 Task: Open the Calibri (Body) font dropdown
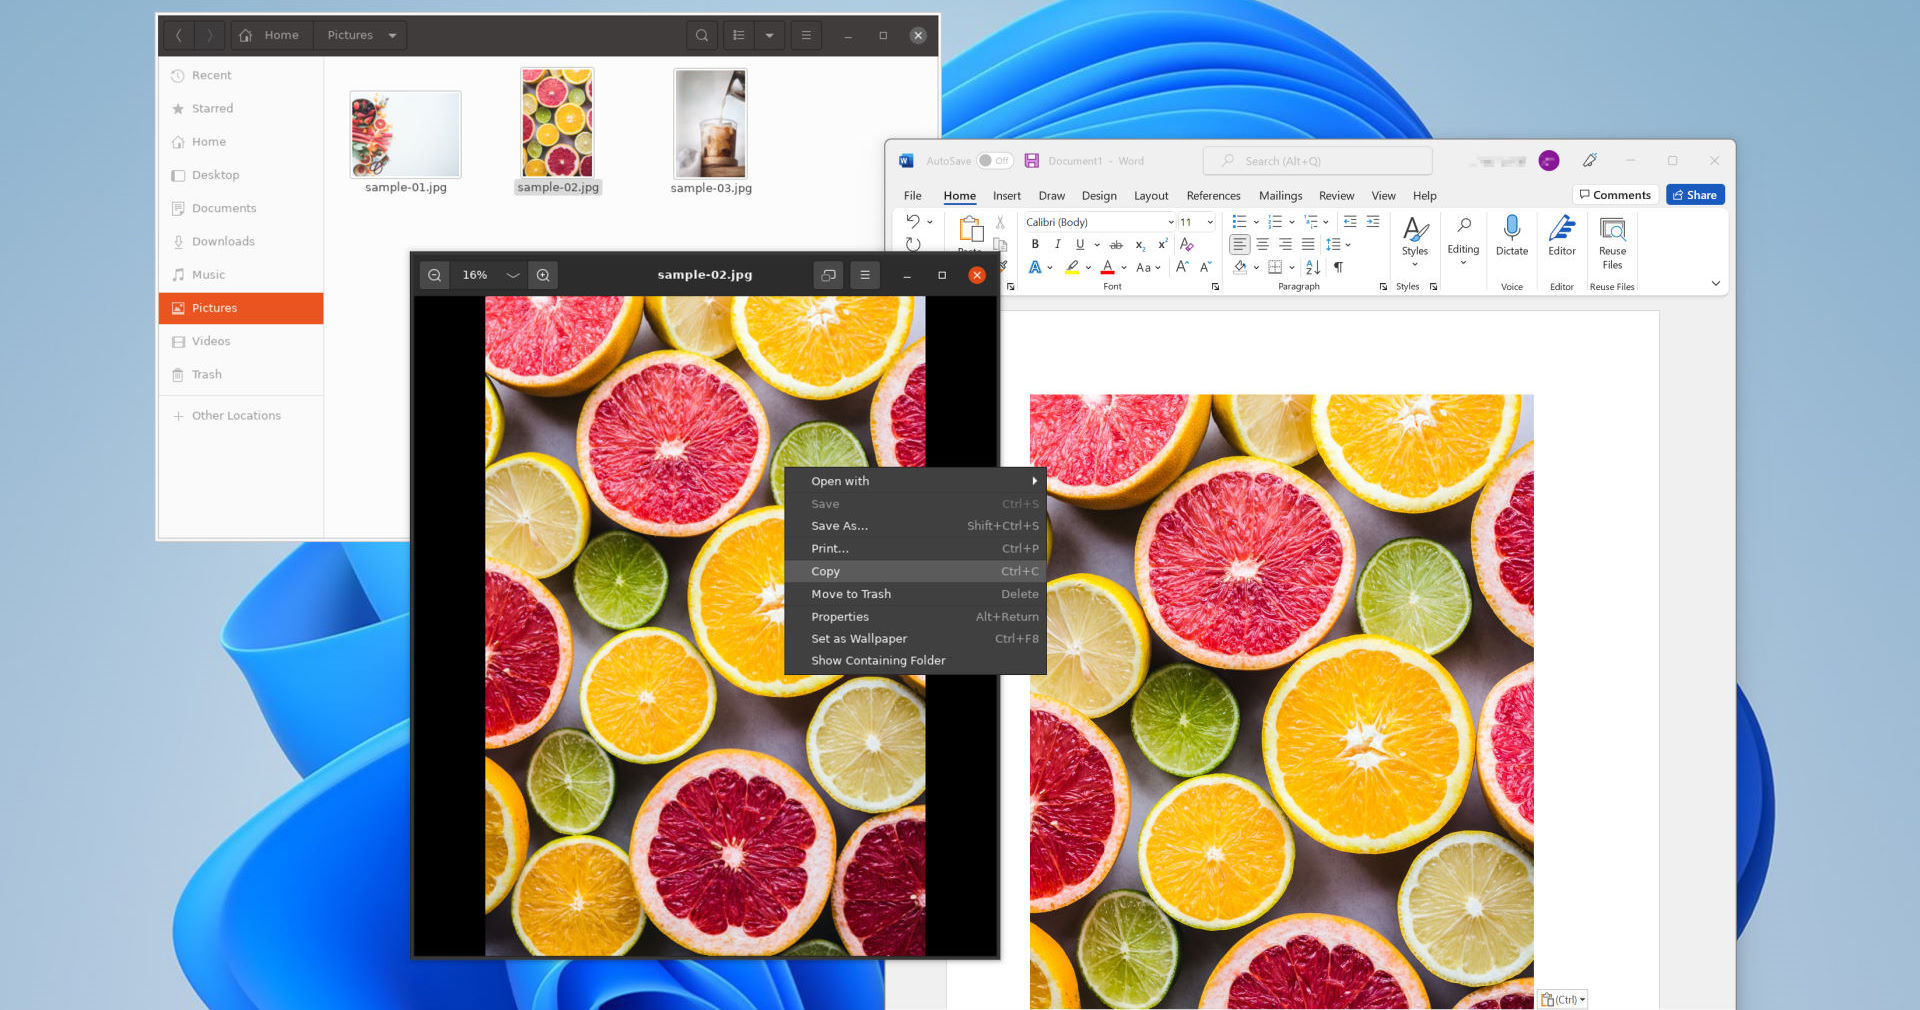(x=1170, y=222)
